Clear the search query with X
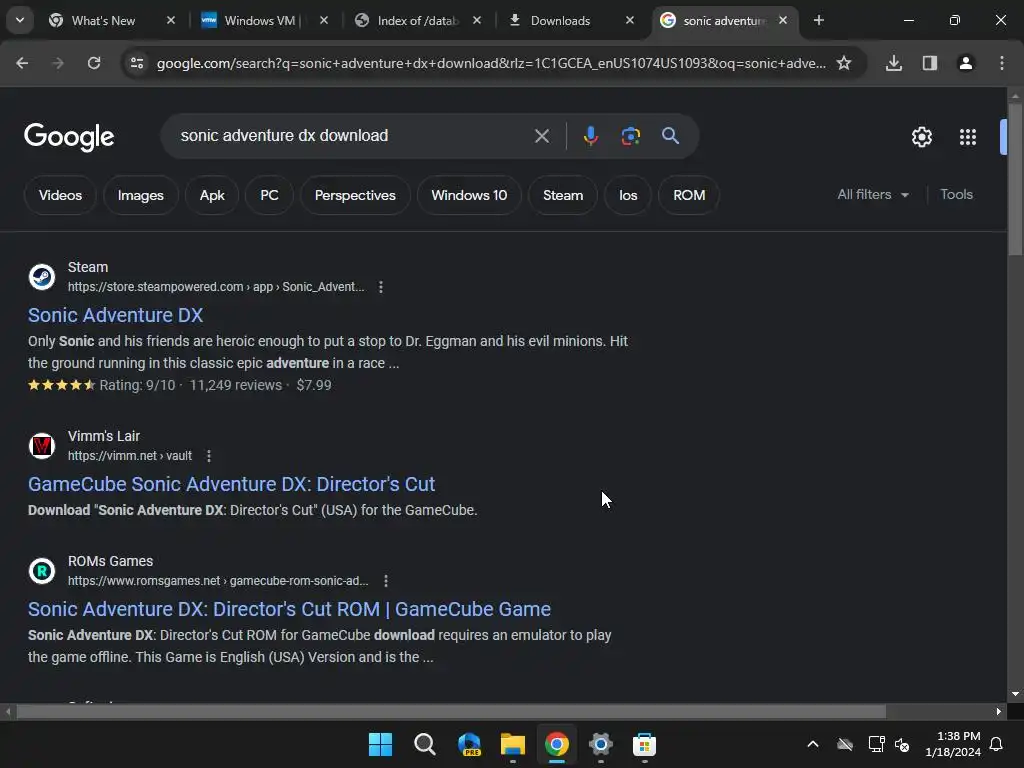Screen dimensions: 1024x768 pos(541,136)
